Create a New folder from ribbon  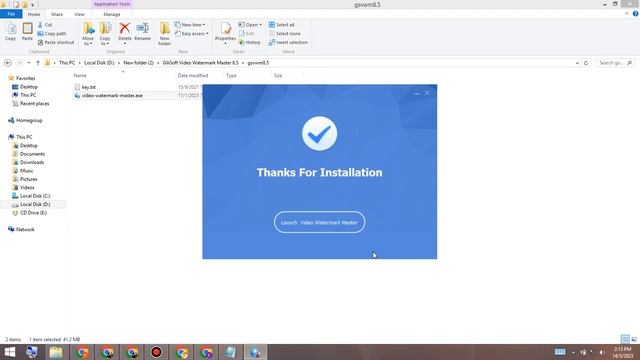(x=164, y=33)
